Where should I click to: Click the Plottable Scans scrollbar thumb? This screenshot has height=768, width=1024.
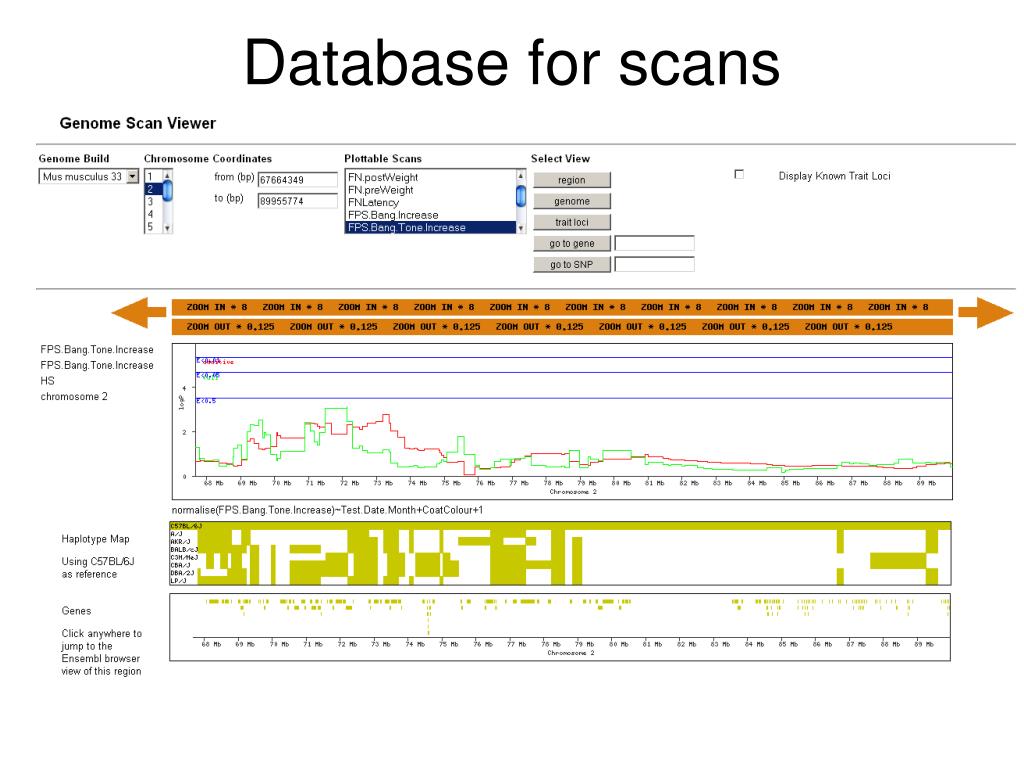[x=520, y=196]
